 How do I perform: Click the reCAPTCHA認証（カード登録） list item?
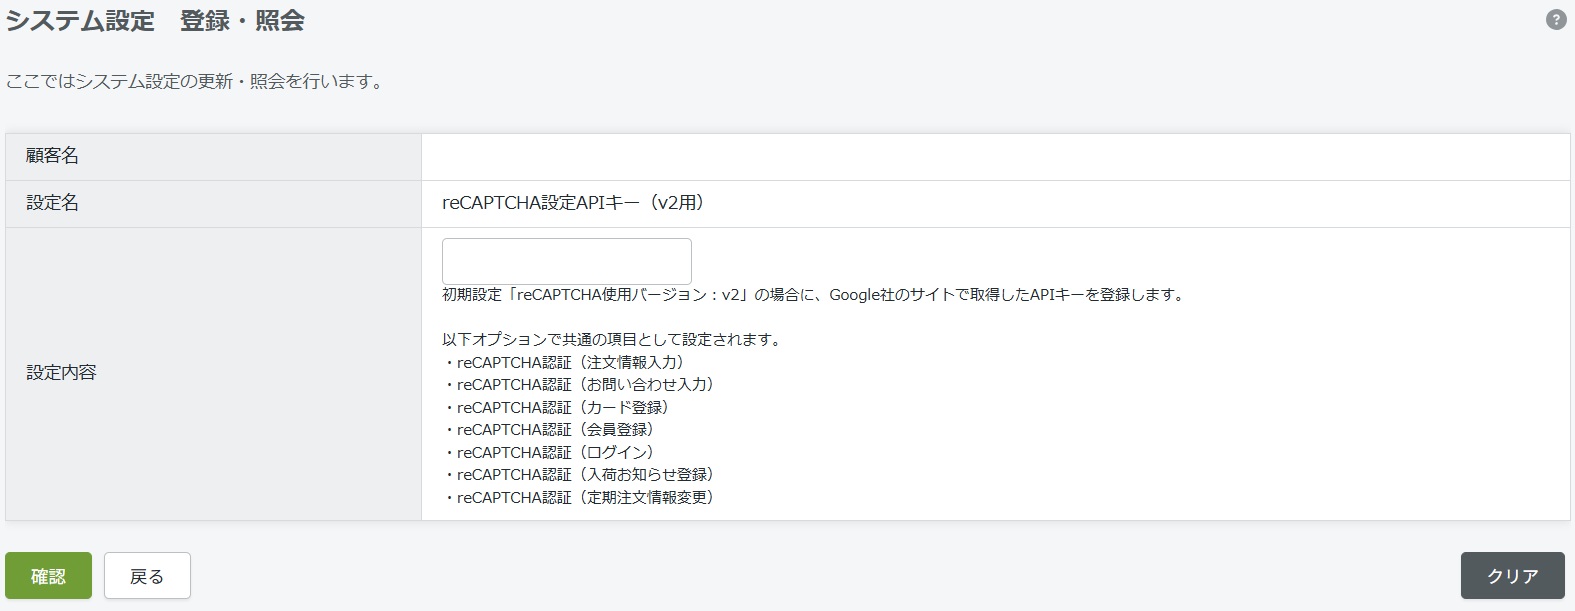[558, 408]
